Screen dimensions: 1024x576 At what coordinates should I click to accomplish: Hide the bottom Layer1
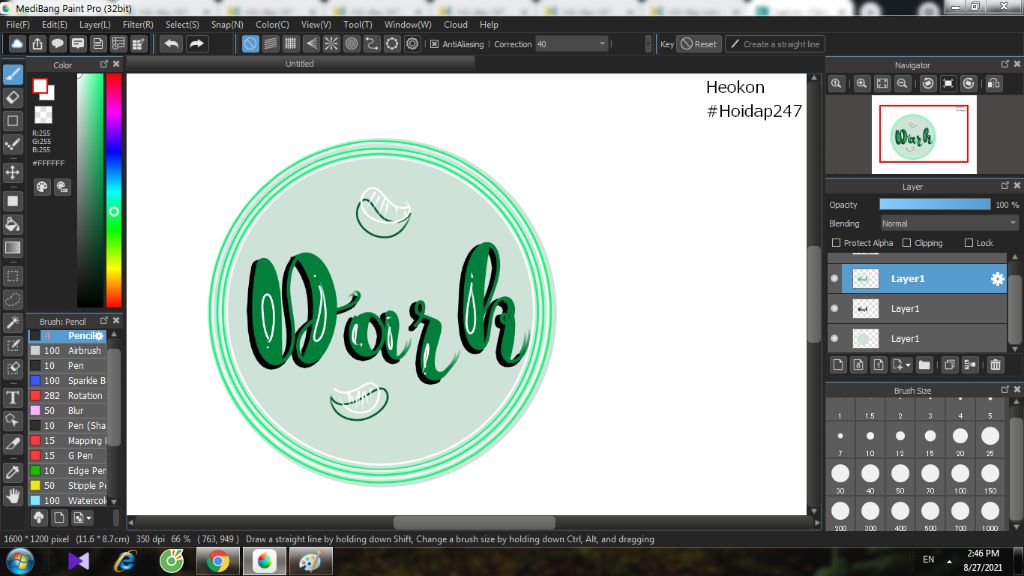point(834,338)
